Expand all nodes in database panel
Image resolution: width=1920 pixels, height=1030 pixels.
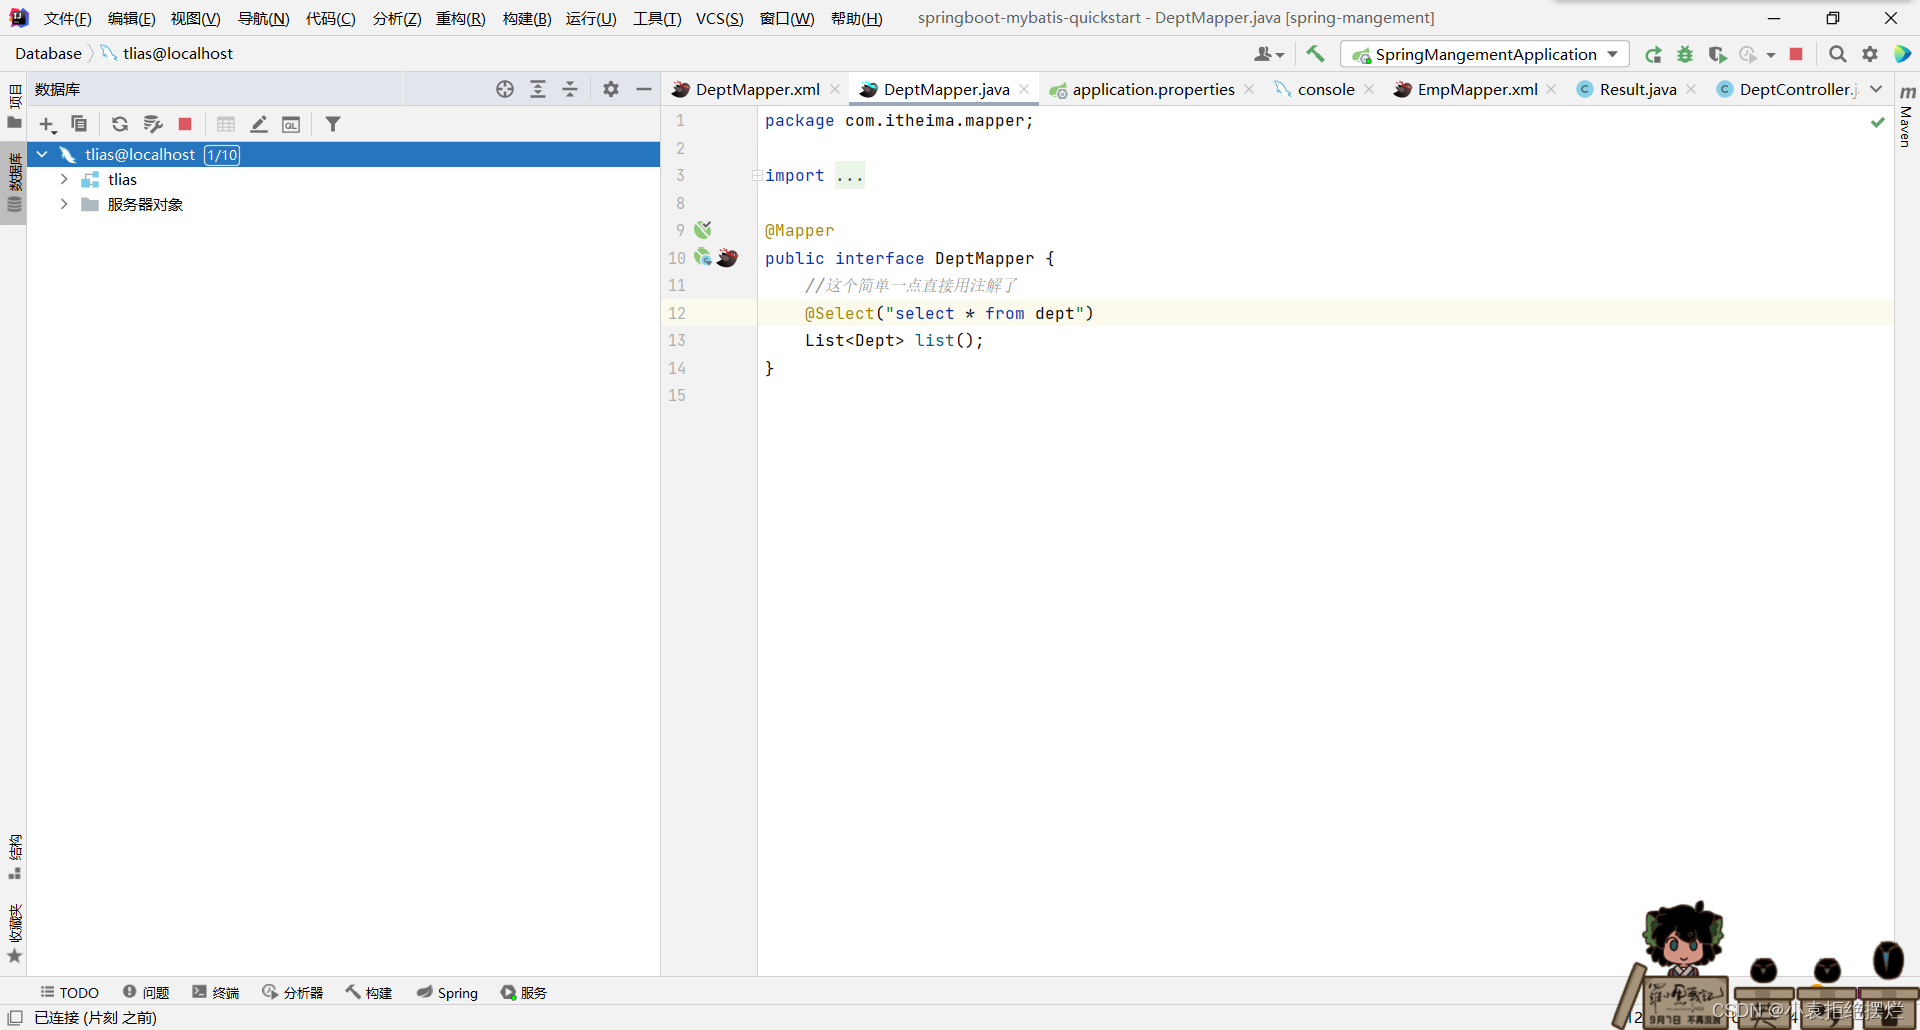pyautogui.click(x=538, y=89)
